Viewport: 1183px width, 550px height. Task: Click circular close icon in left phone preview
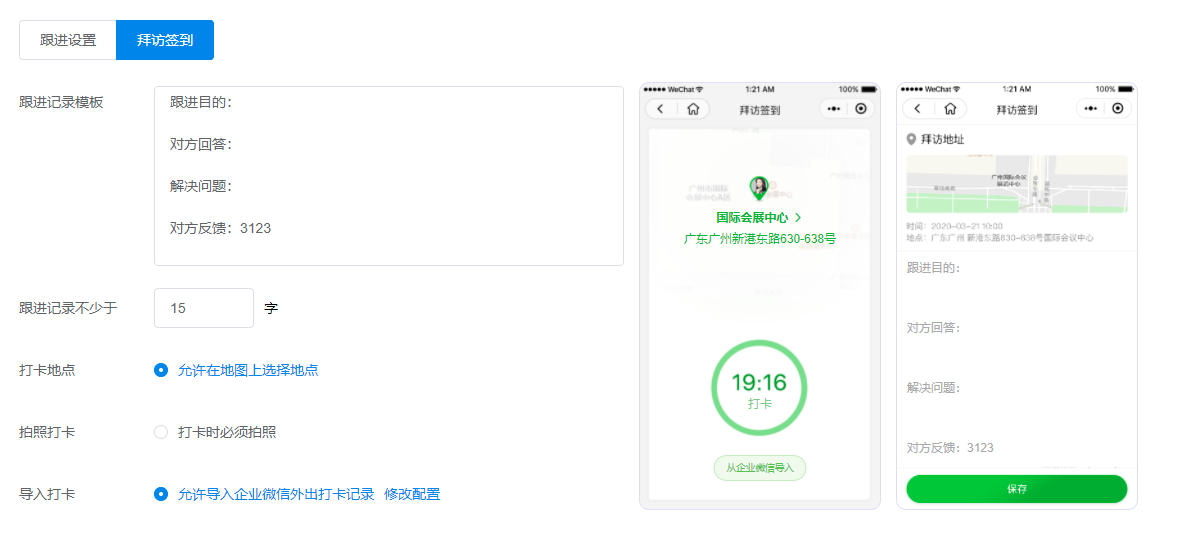click(x=860, y=109)
